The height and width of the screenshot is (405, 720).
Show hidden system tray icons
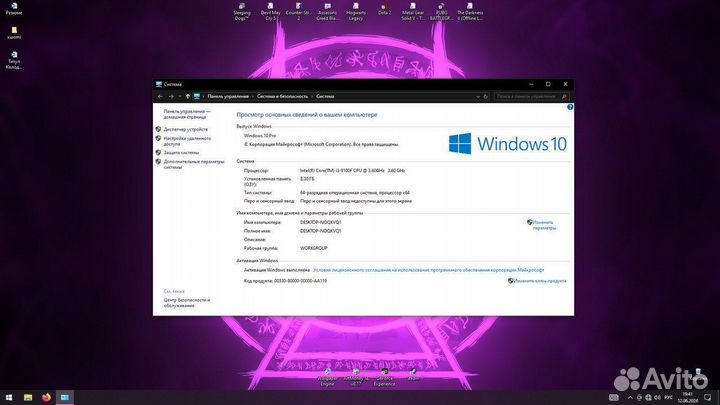630,397
